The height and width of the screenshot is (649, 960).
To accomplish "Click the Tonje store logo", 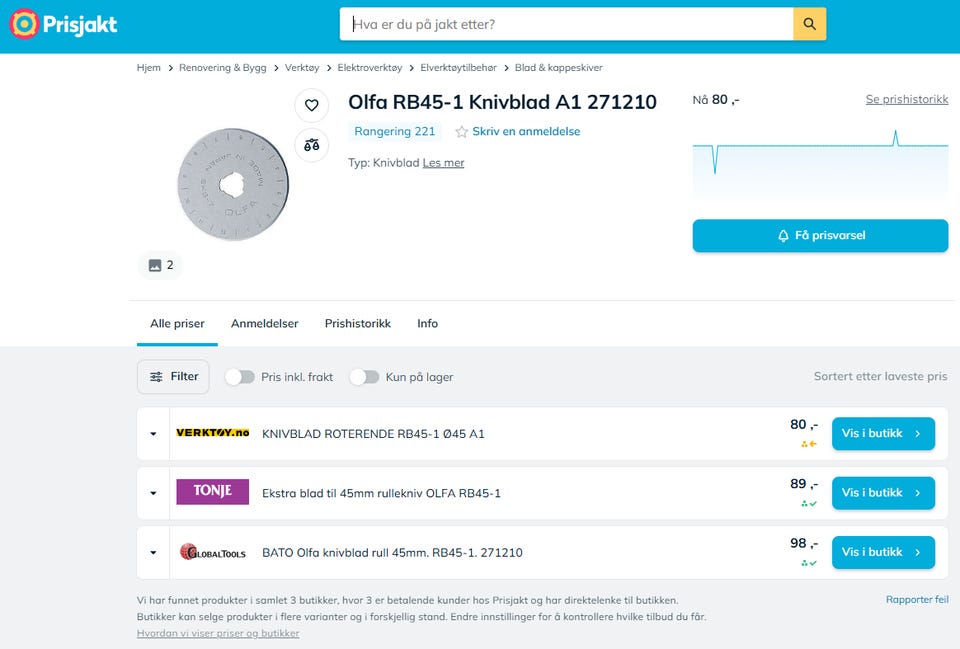I will pyautogui.click(x=212, y=492).
